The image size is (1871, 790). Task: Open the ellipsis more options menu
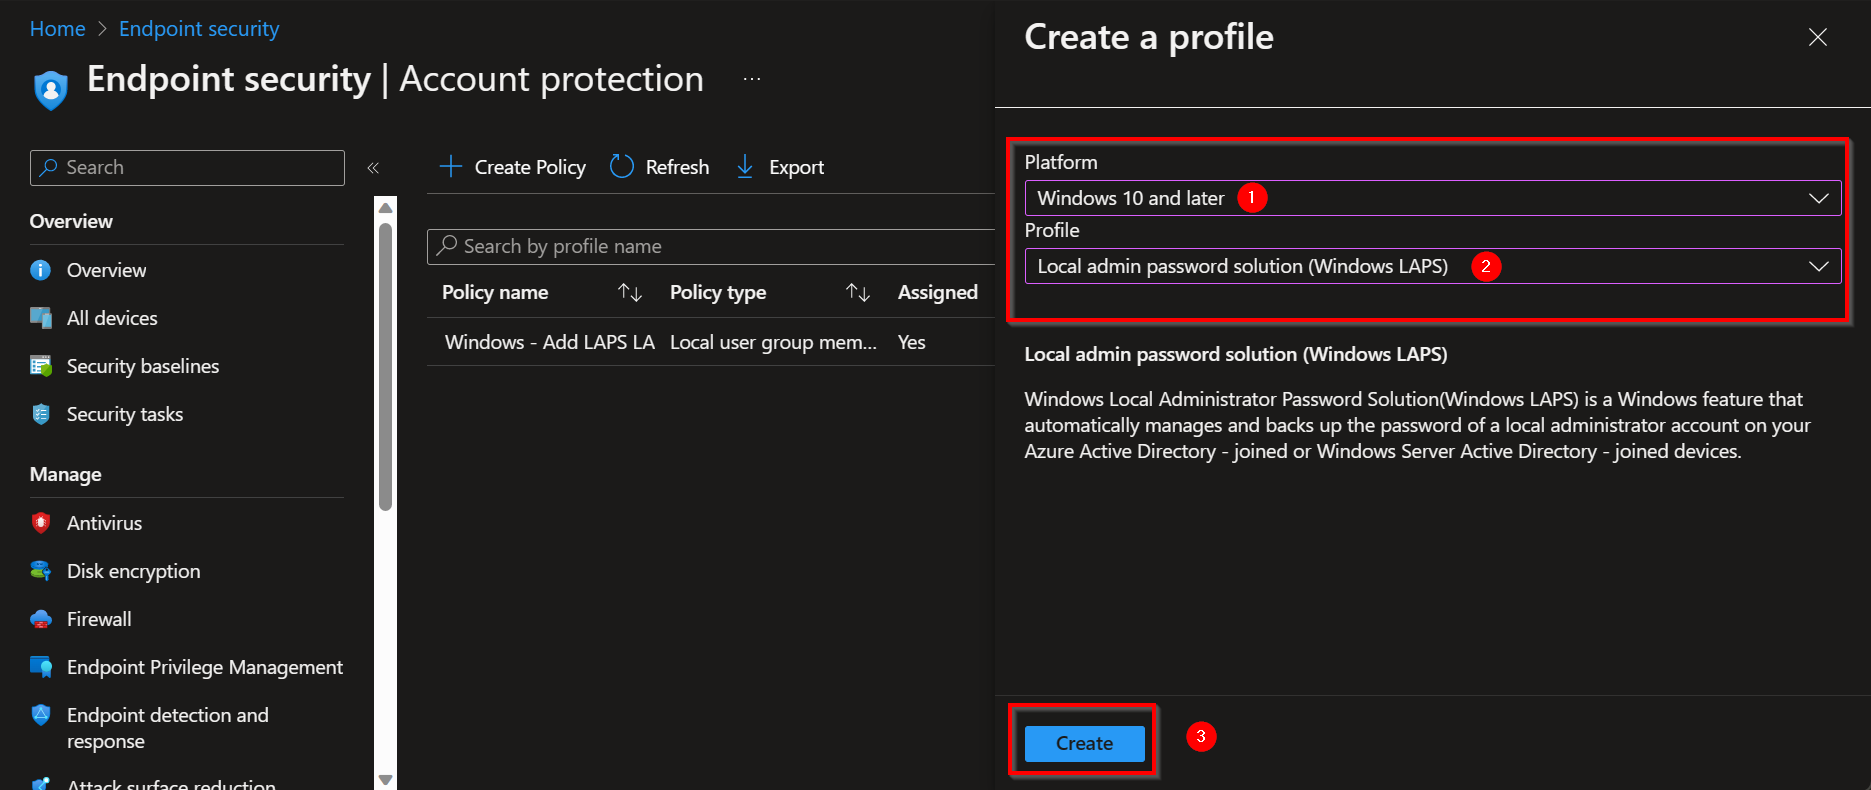tap(752, 79)
